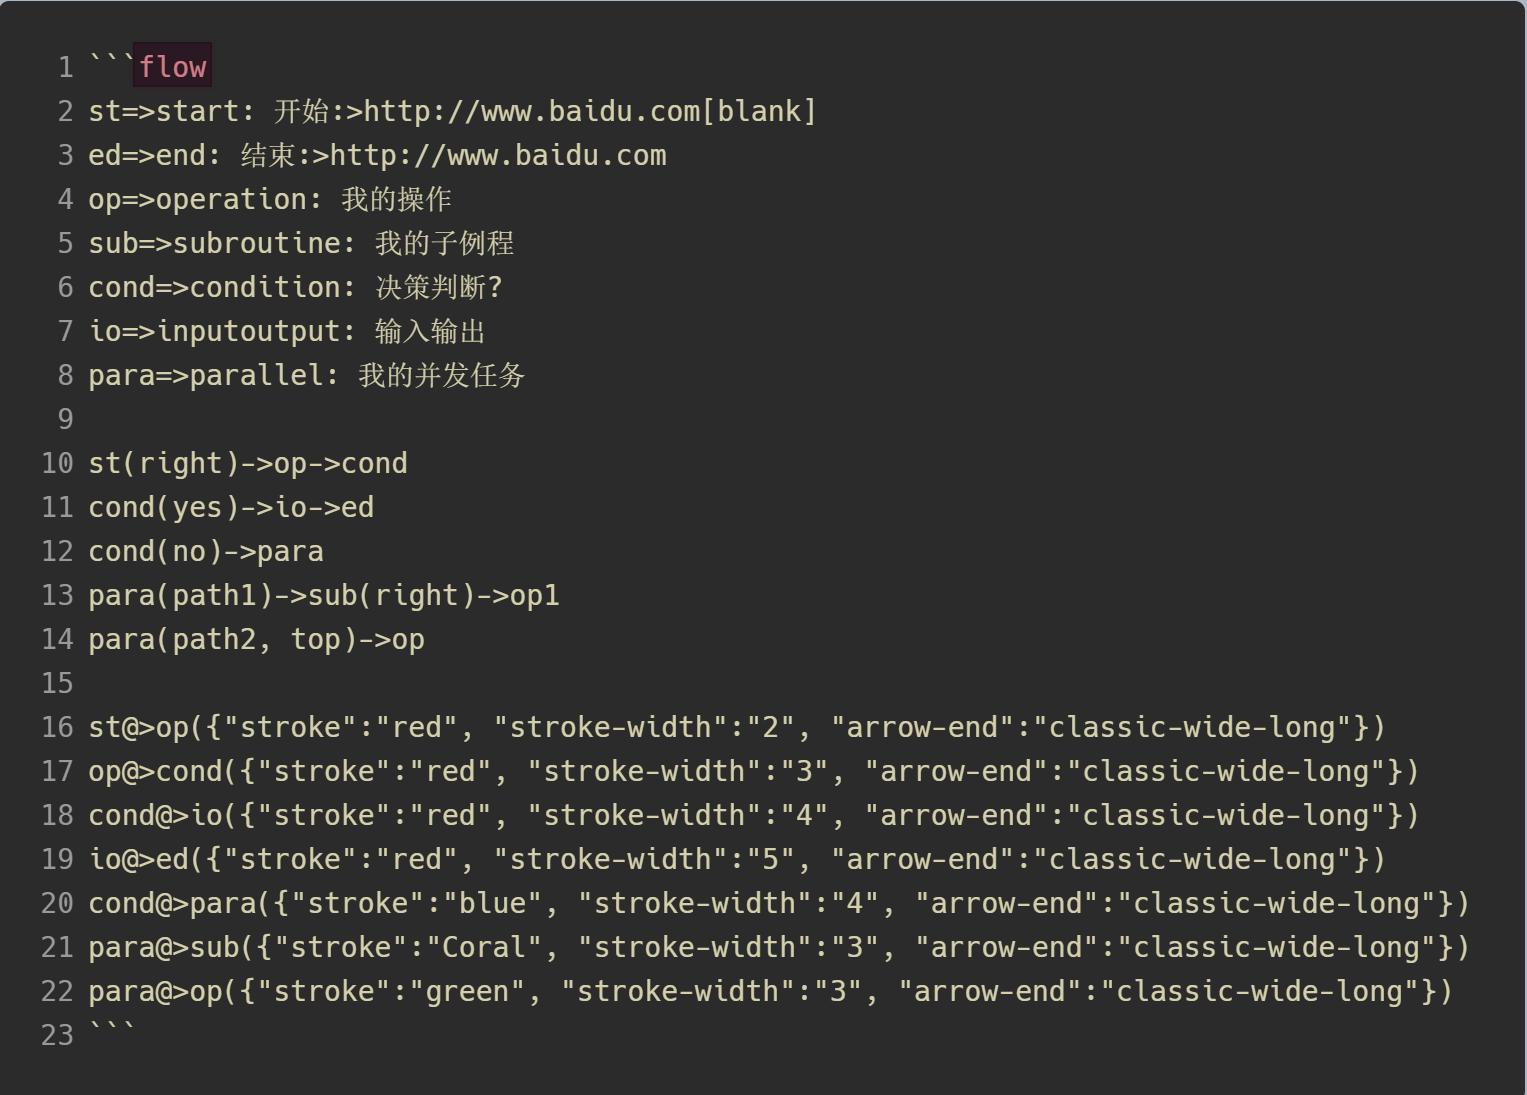Click the empty line number 9
This screenshot has width=1527, height=1095.
click(x=65, y=419)
